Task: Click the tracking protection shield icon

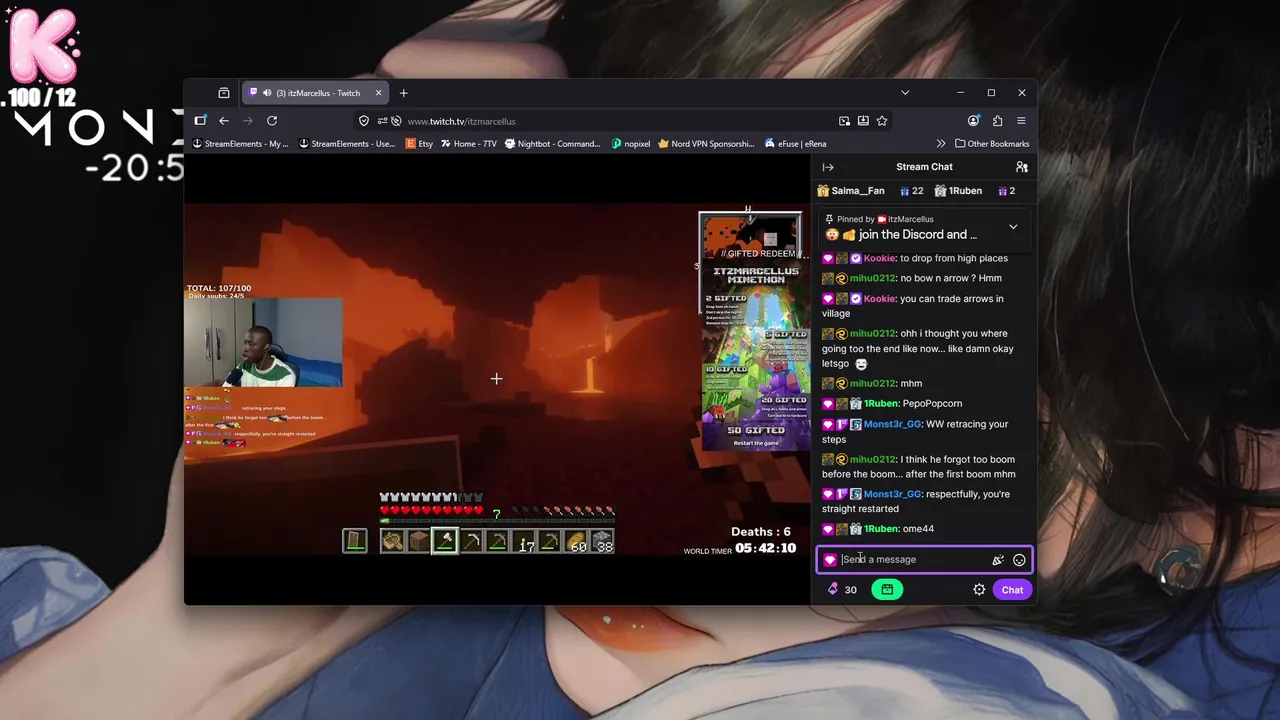Action: point(363,121)
